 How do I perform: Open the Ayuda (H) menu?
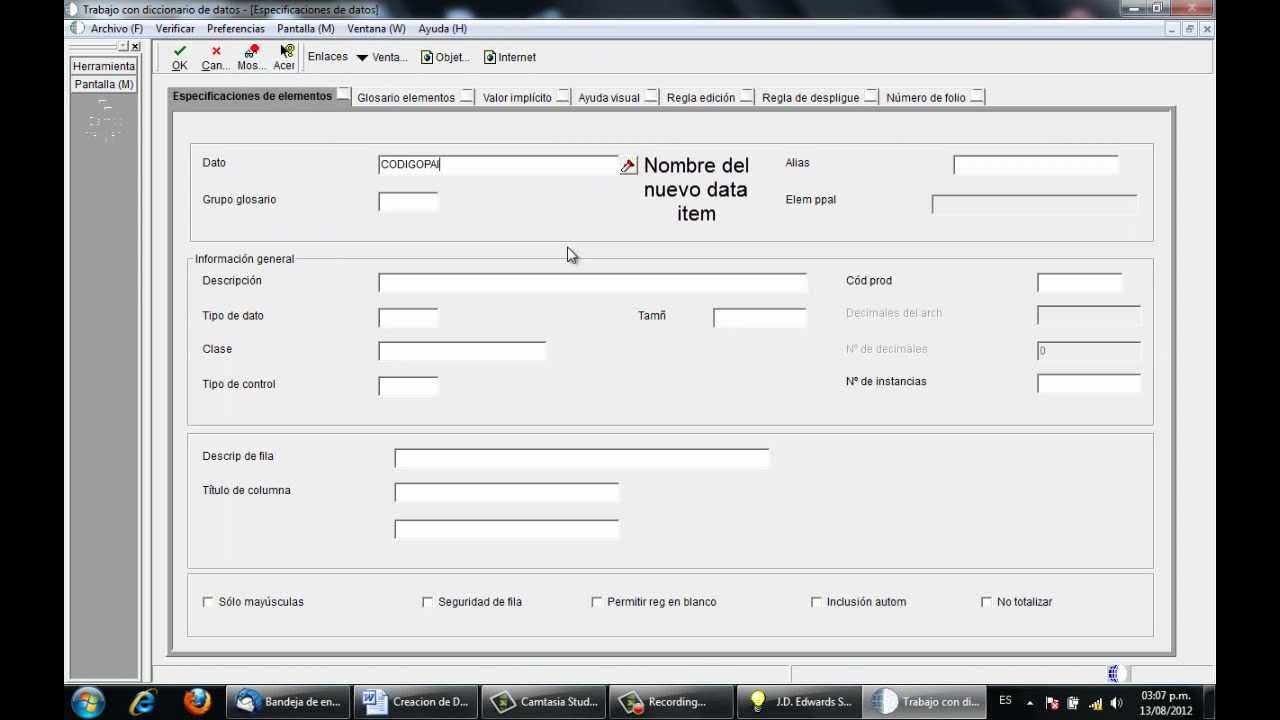tap(443, 29)
